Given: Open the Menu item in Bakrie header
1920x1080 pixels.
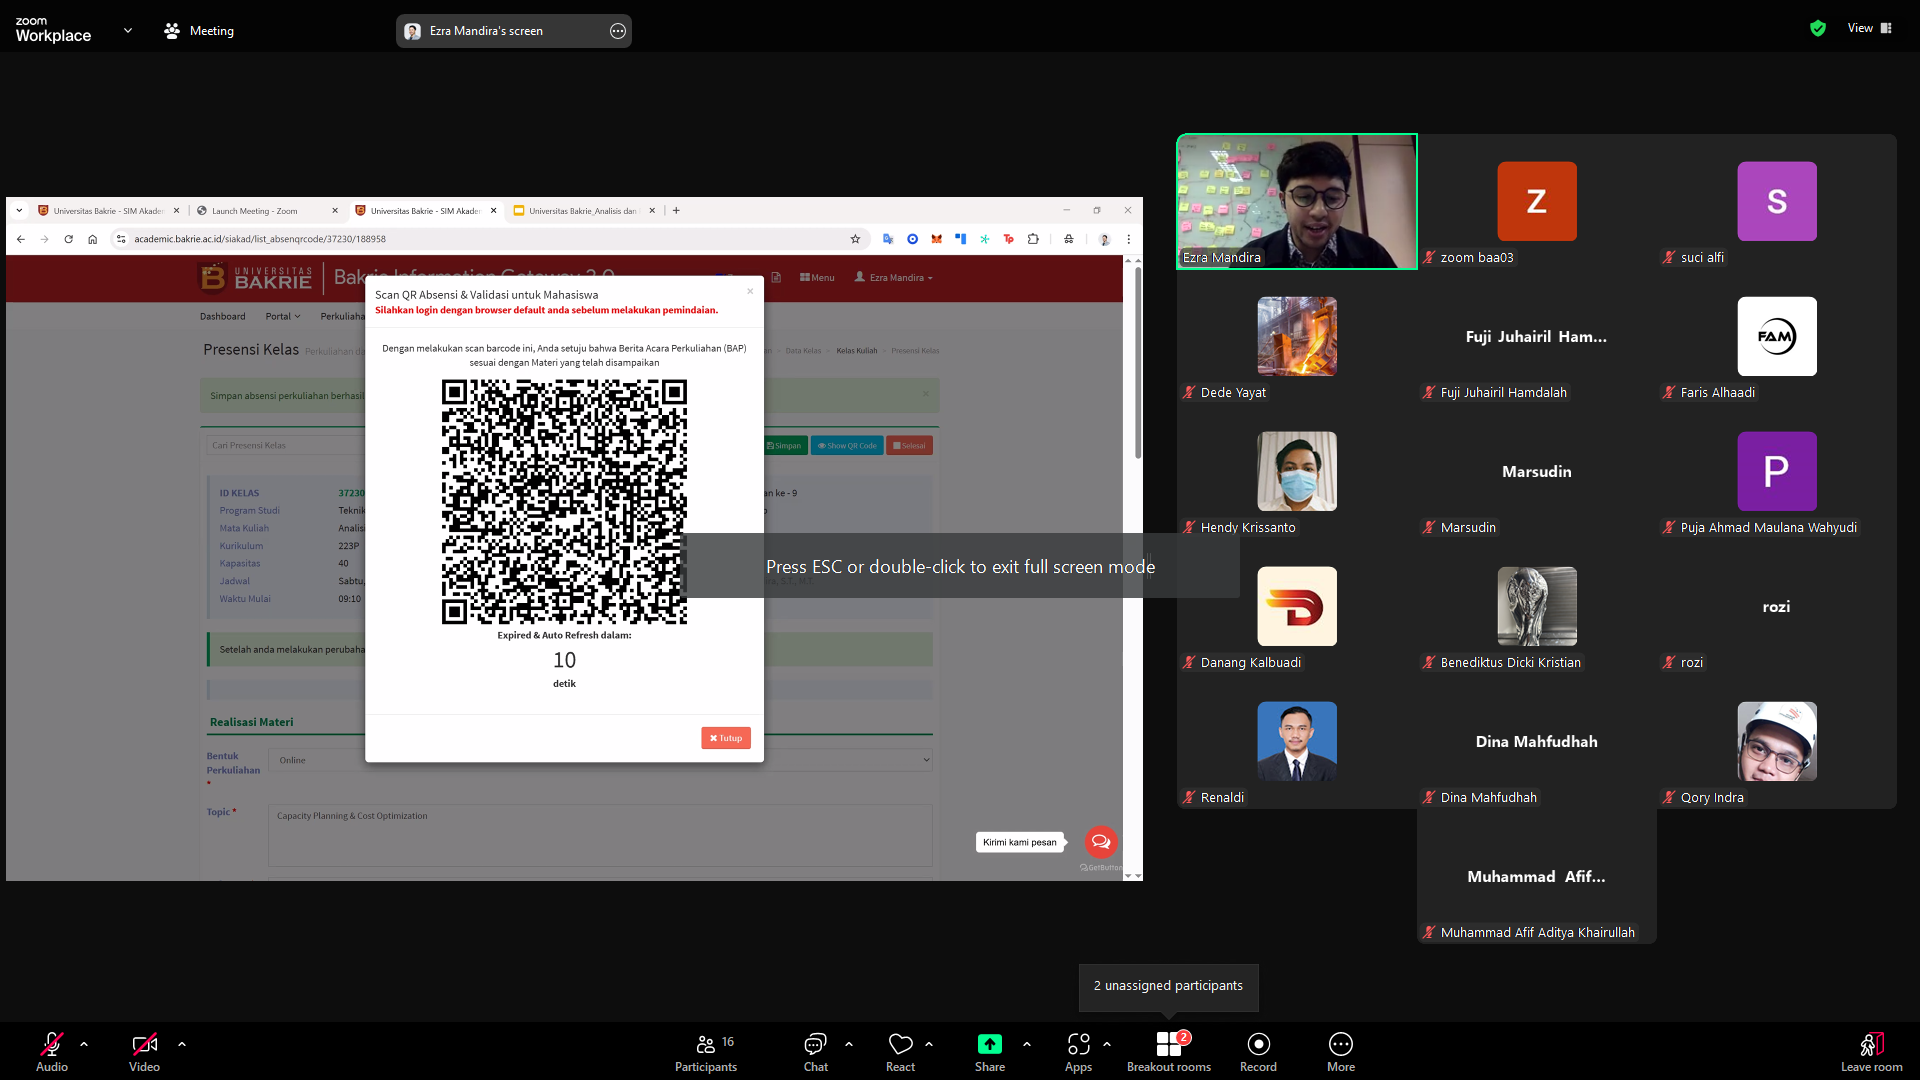Looking at the screenshot, I should (817, 278).
